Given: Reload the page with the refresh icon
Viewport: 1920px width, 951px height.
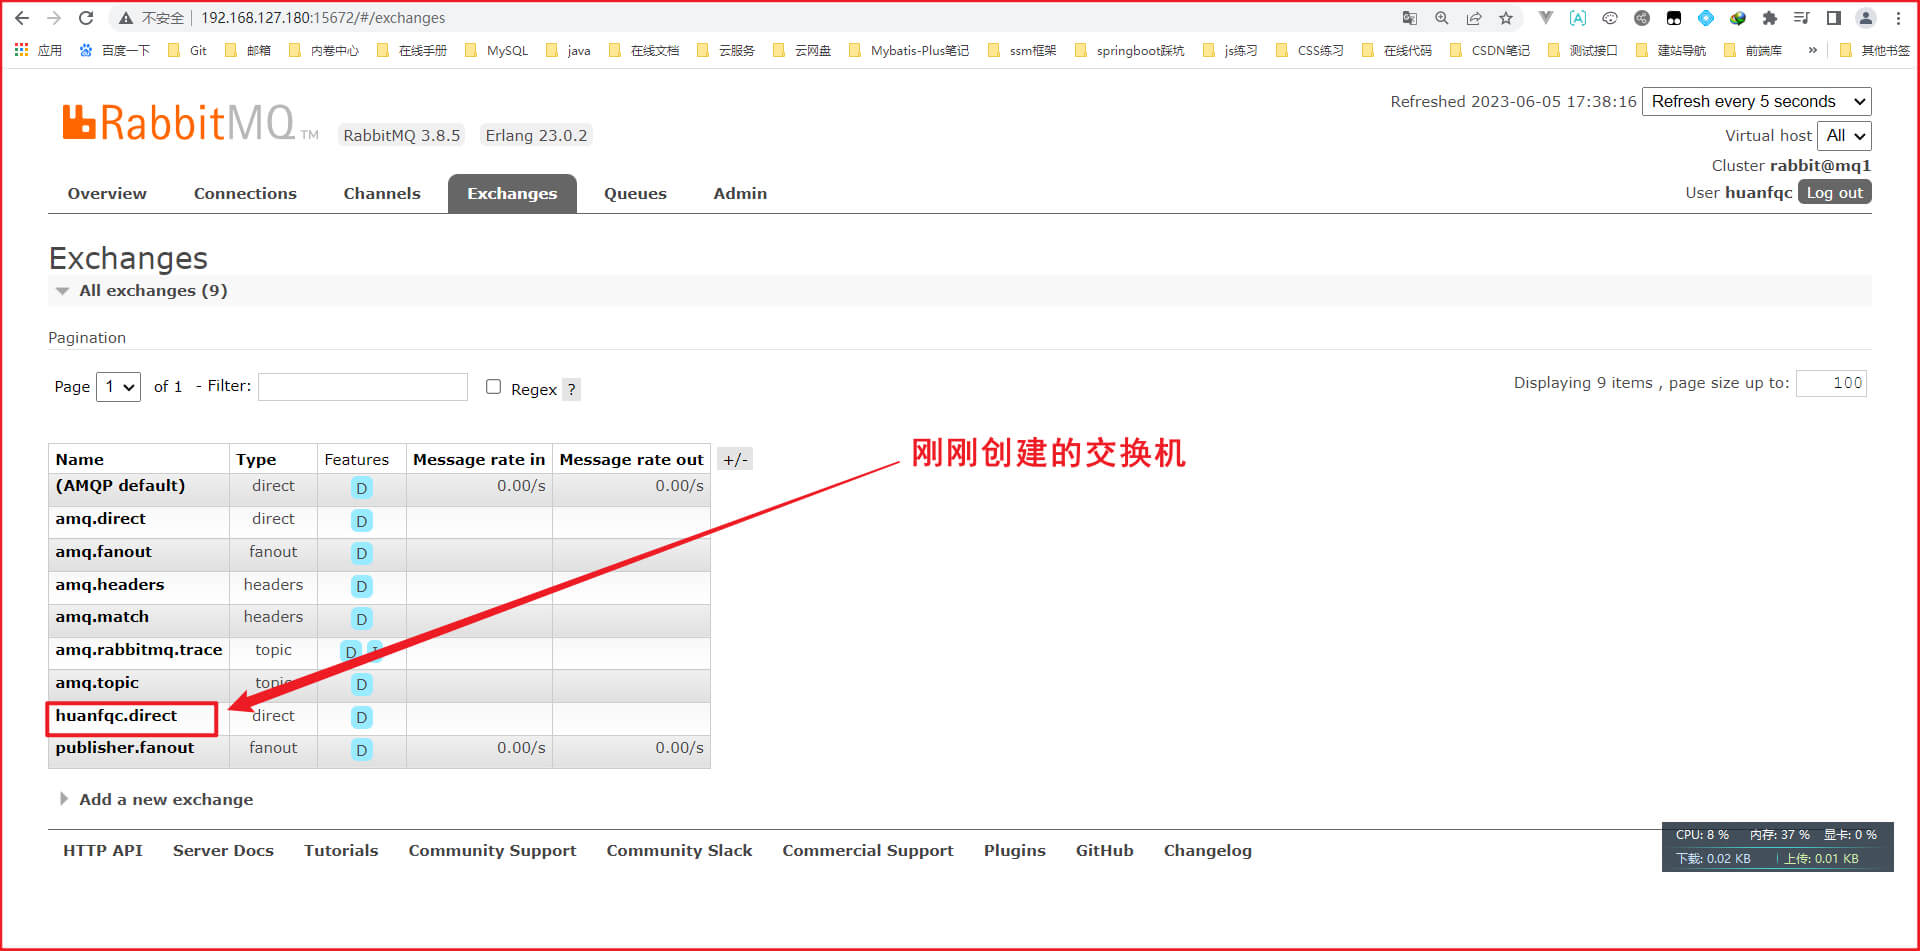Looking at the screenshot, I should (x=86, y=18).
